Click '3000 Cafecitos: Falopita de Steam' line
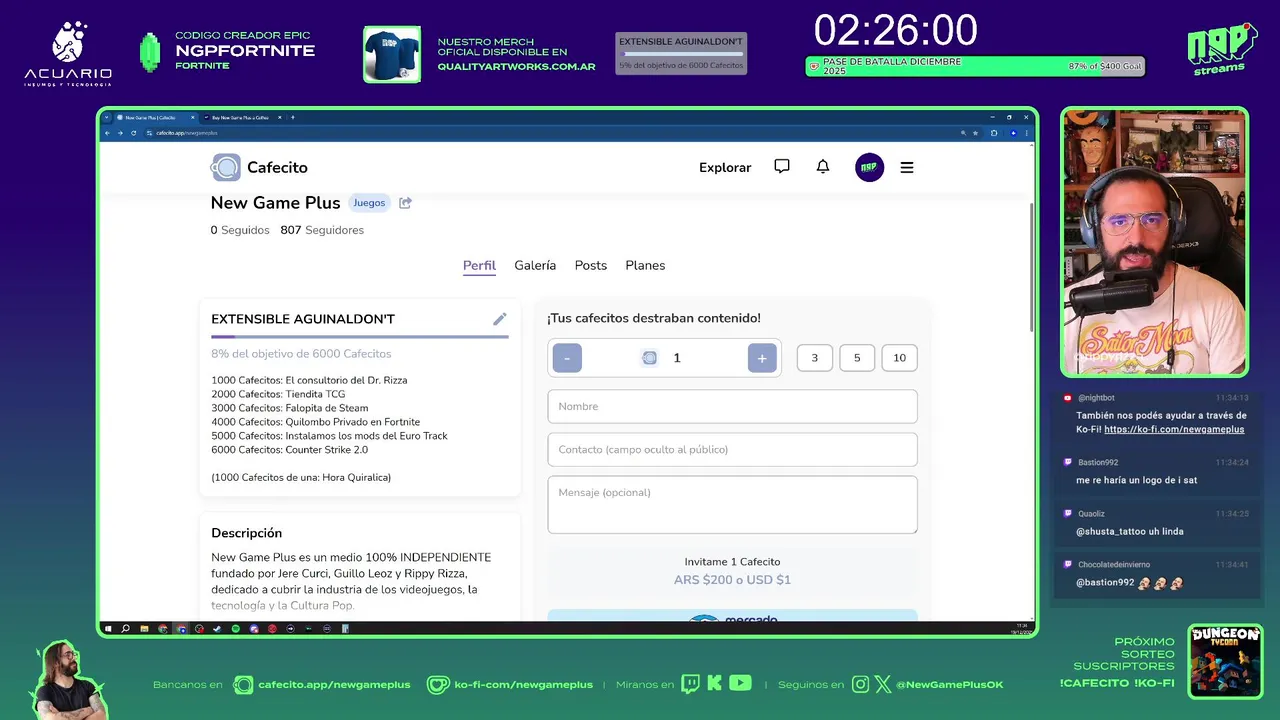 [x=290, y=408]
